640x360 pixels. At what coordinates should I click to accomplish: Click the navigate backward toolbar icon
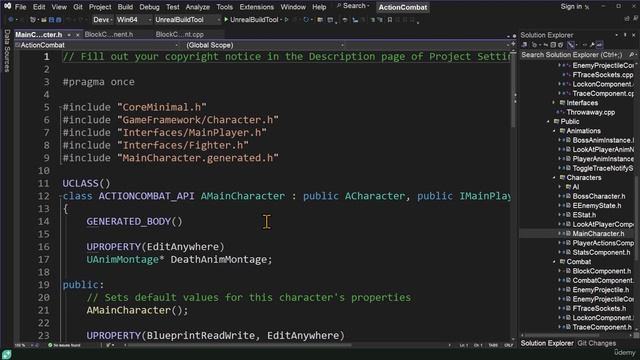point(11,20)
